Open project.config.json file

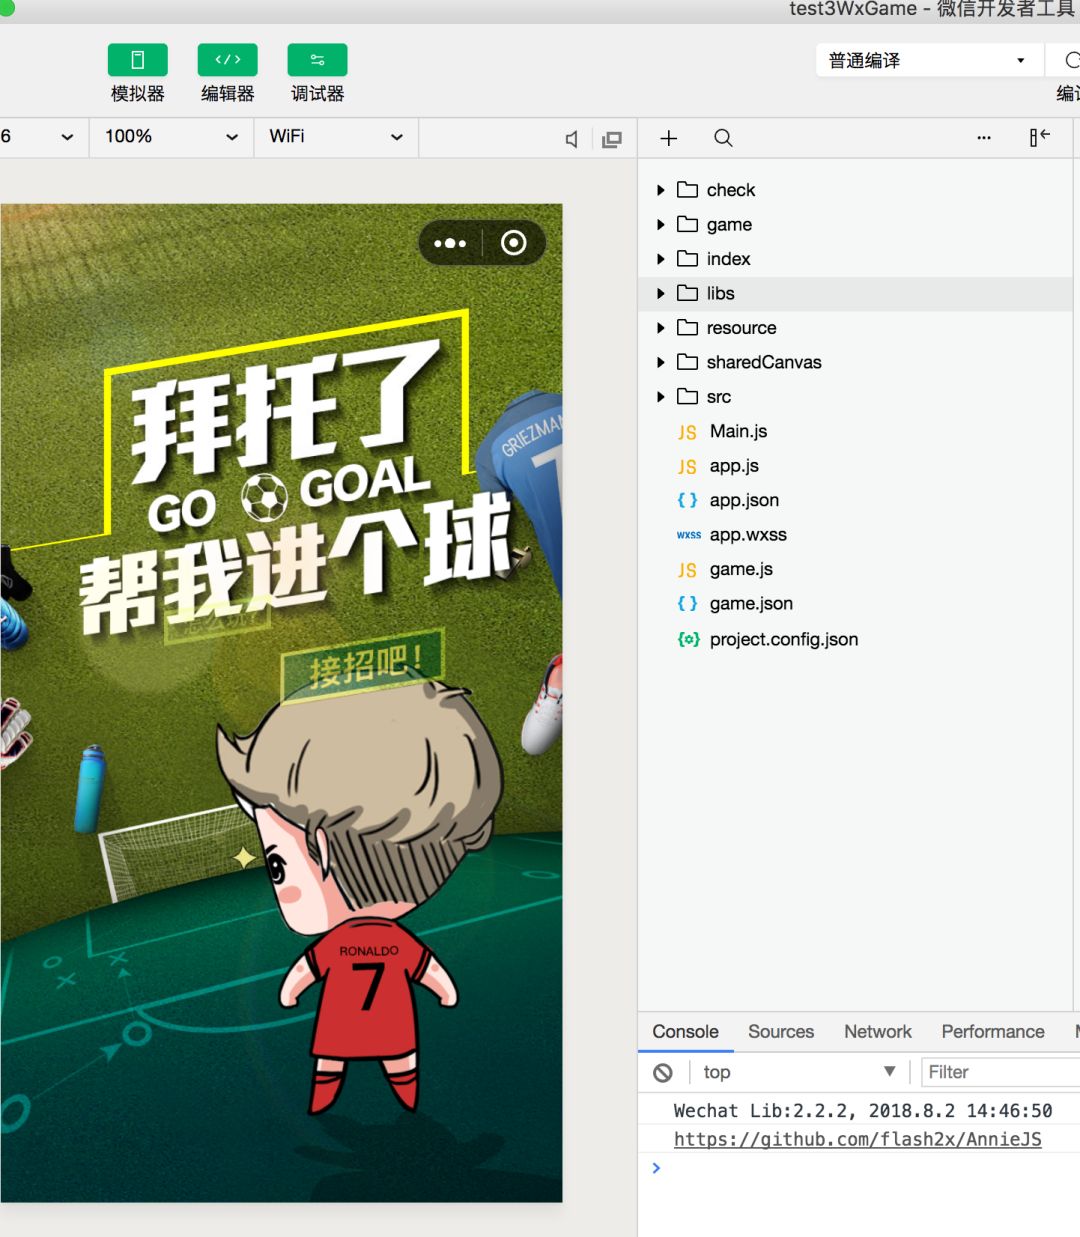855,639
